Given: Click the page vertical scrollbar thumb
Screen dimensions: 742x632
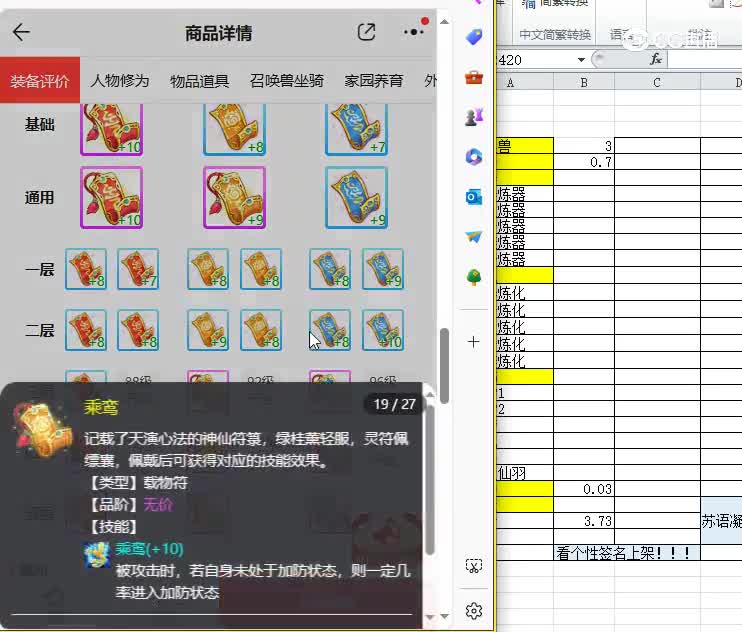Looking at the screenshot, I should [x=444, y=366].
